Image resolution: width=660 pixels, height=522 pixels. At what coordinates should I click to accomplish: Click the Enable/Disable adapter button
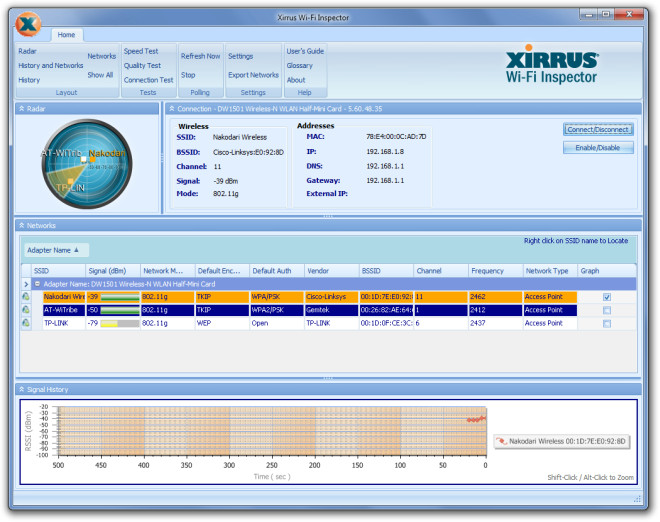[x=598, y=147]
